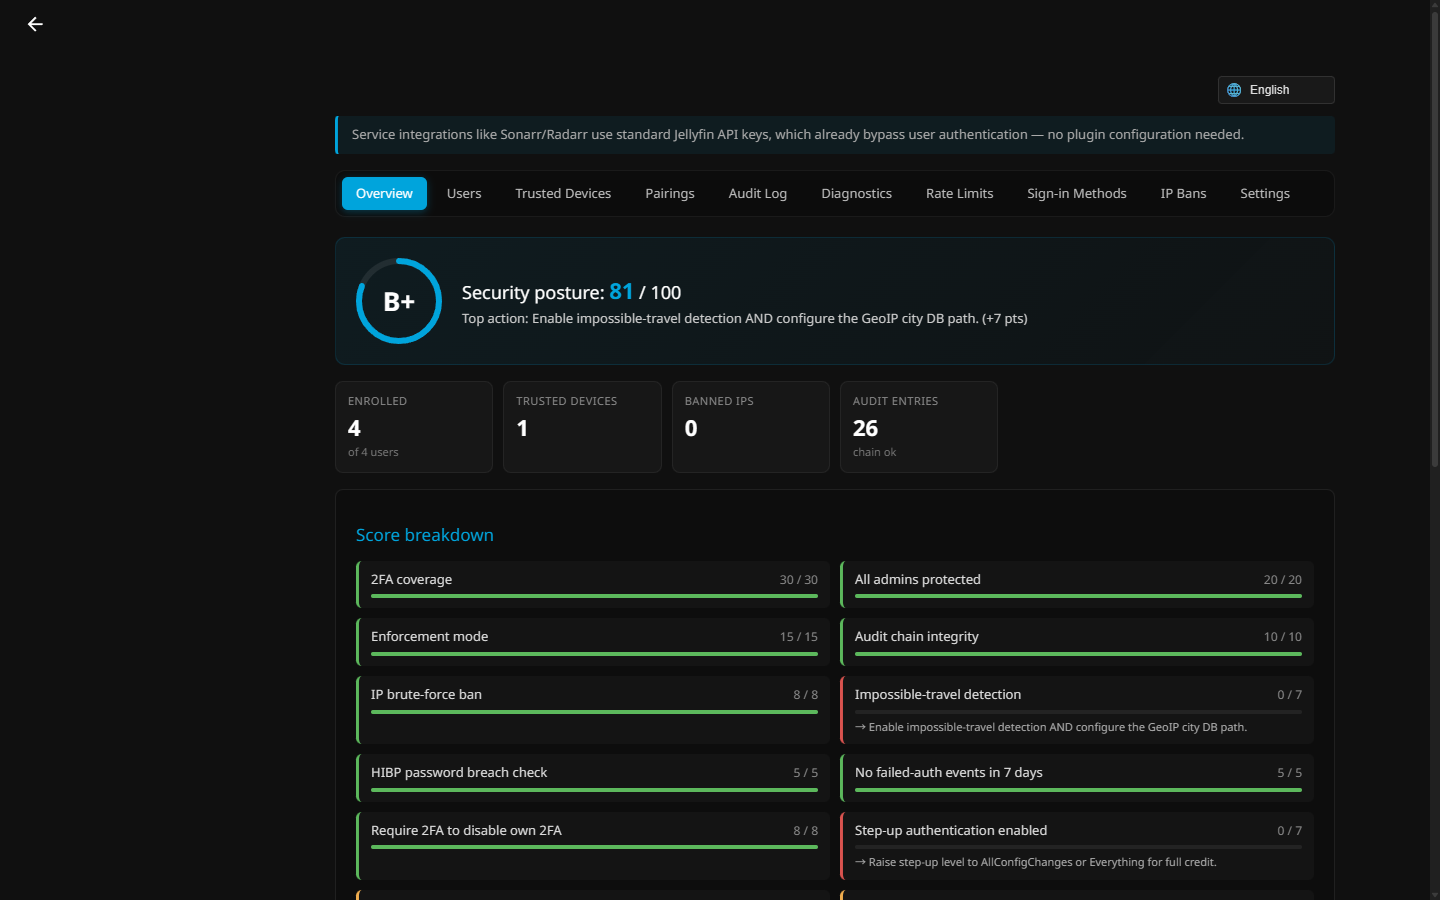Screen dimensions: 1440x900
Task: Click the 0 / 7 impossible-travel score
Action: 1289,695
